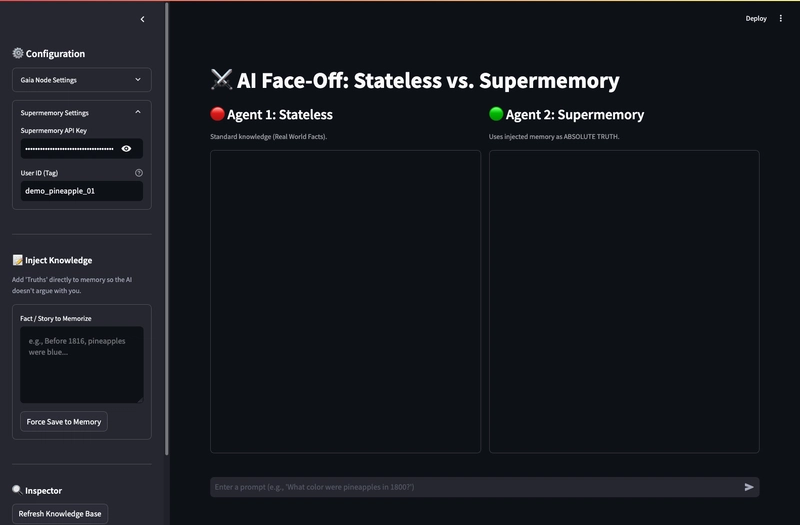This screenshot has width=800, height=525.
Task: Open the three-dot main menu
Action: coord(781,18)
